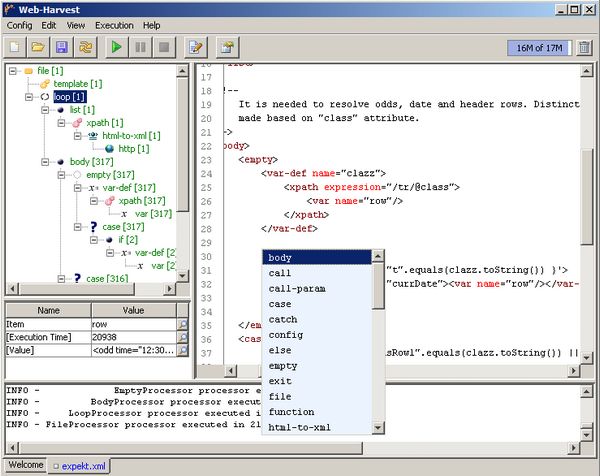Click the tree panel vertical scrollbar thumb

183,144
